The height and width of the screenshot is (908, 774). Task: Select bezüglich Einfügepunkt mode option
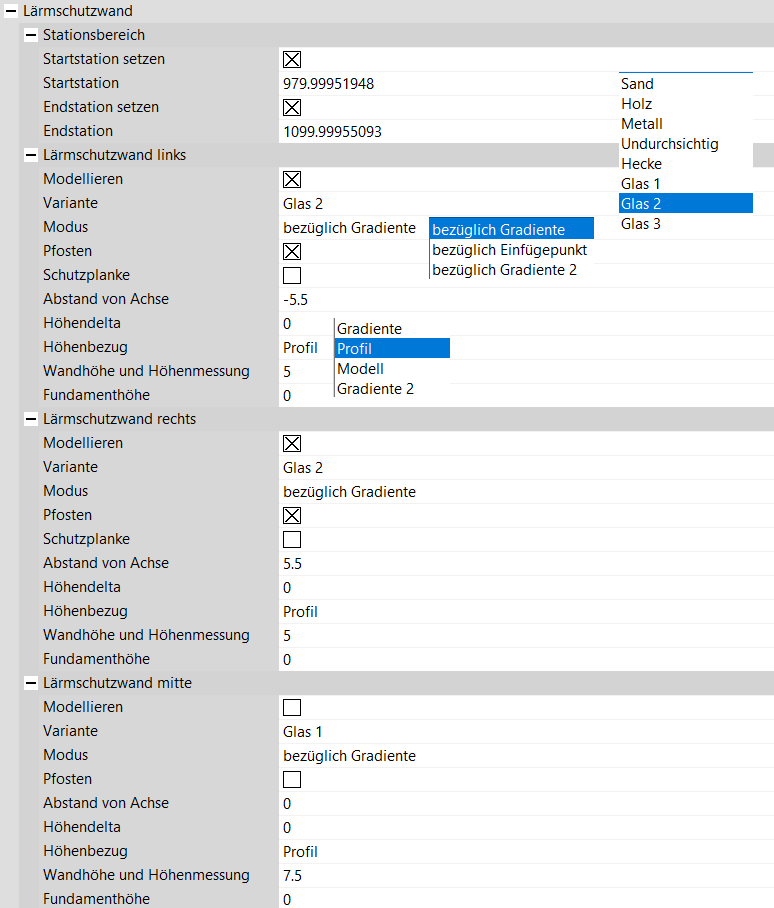[509, 250]
